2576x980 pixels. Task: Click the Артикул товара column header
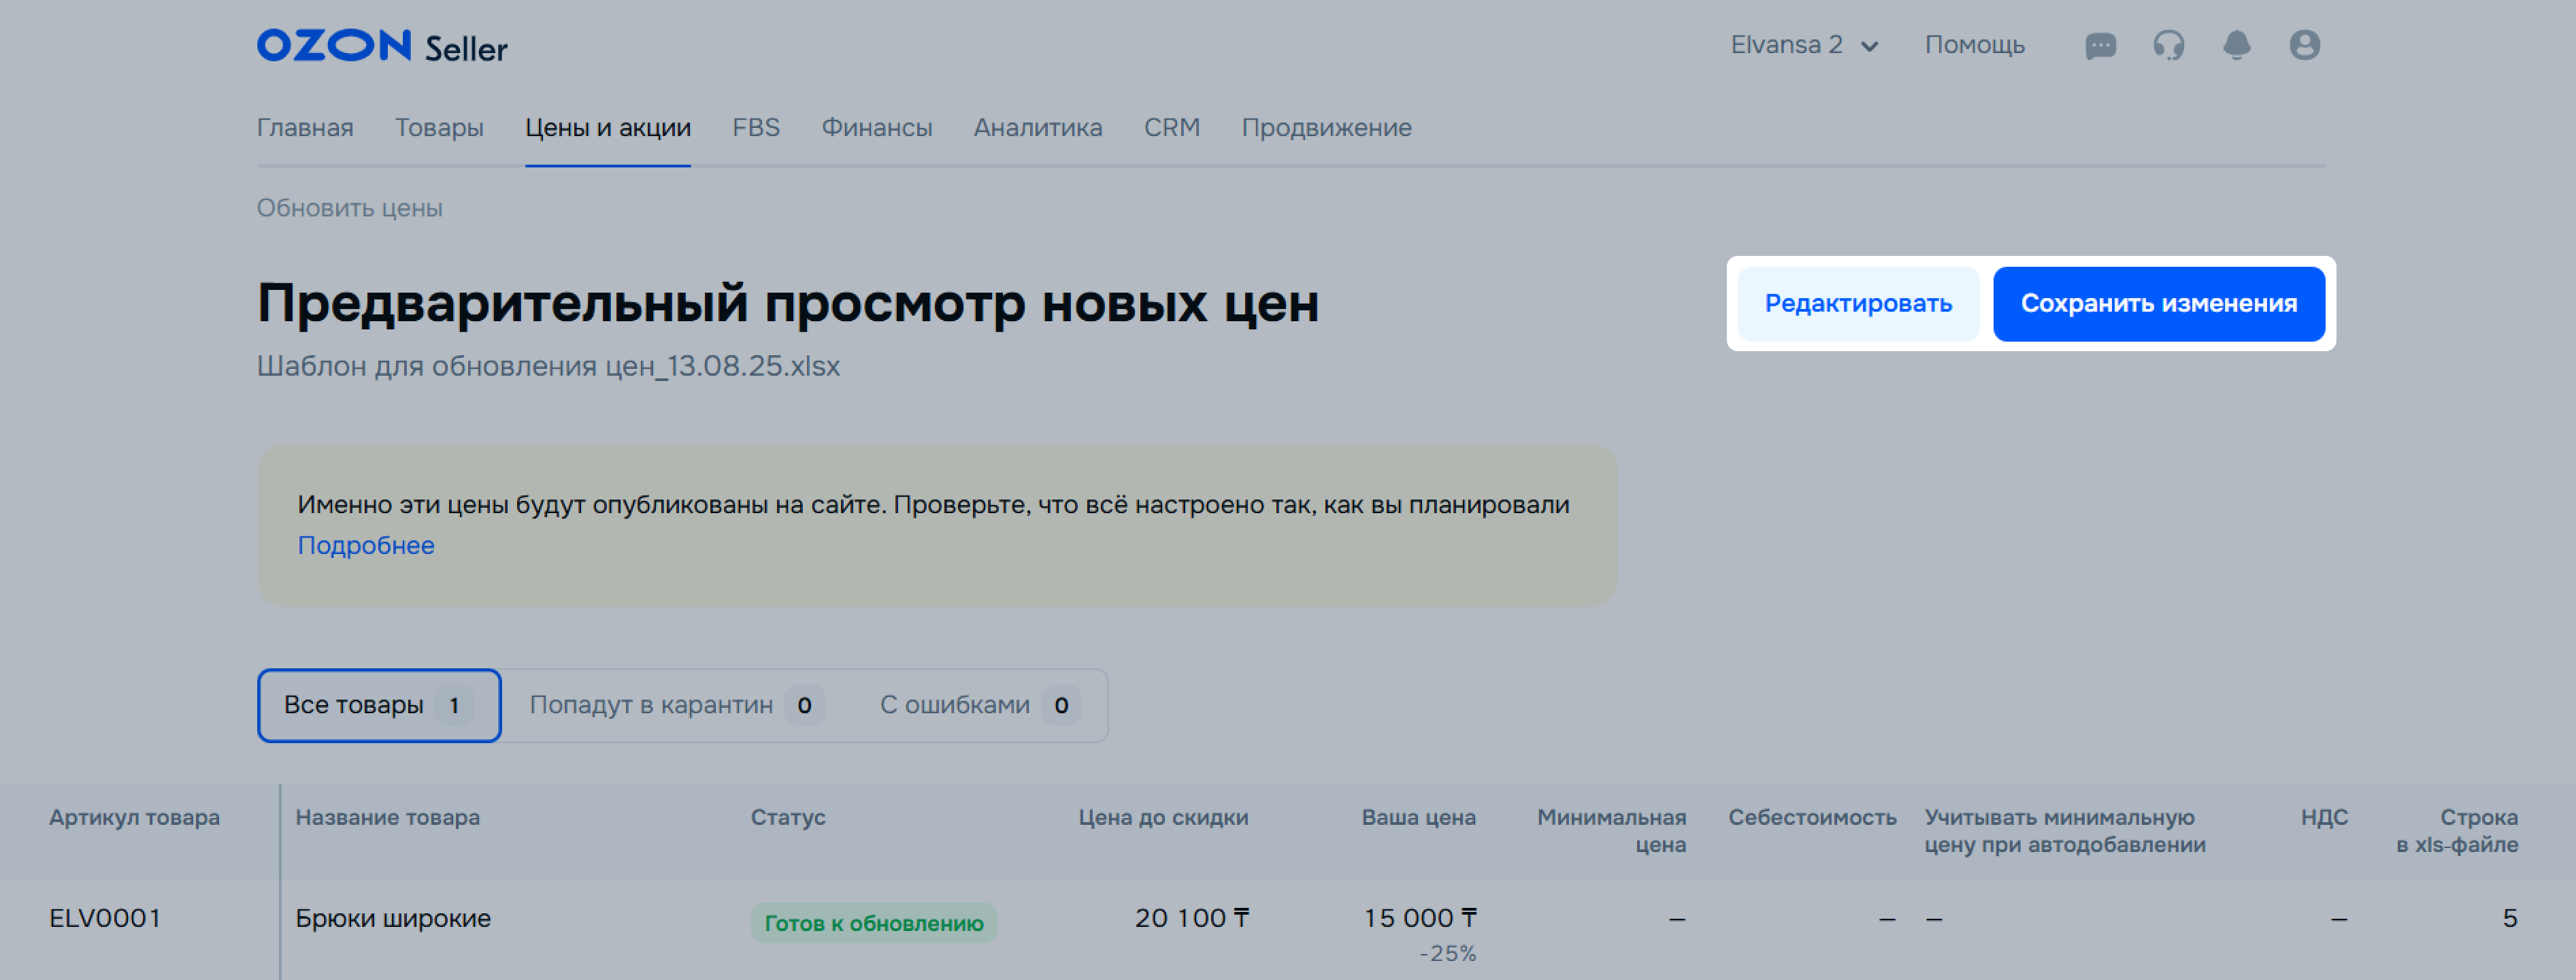point(134,818)
